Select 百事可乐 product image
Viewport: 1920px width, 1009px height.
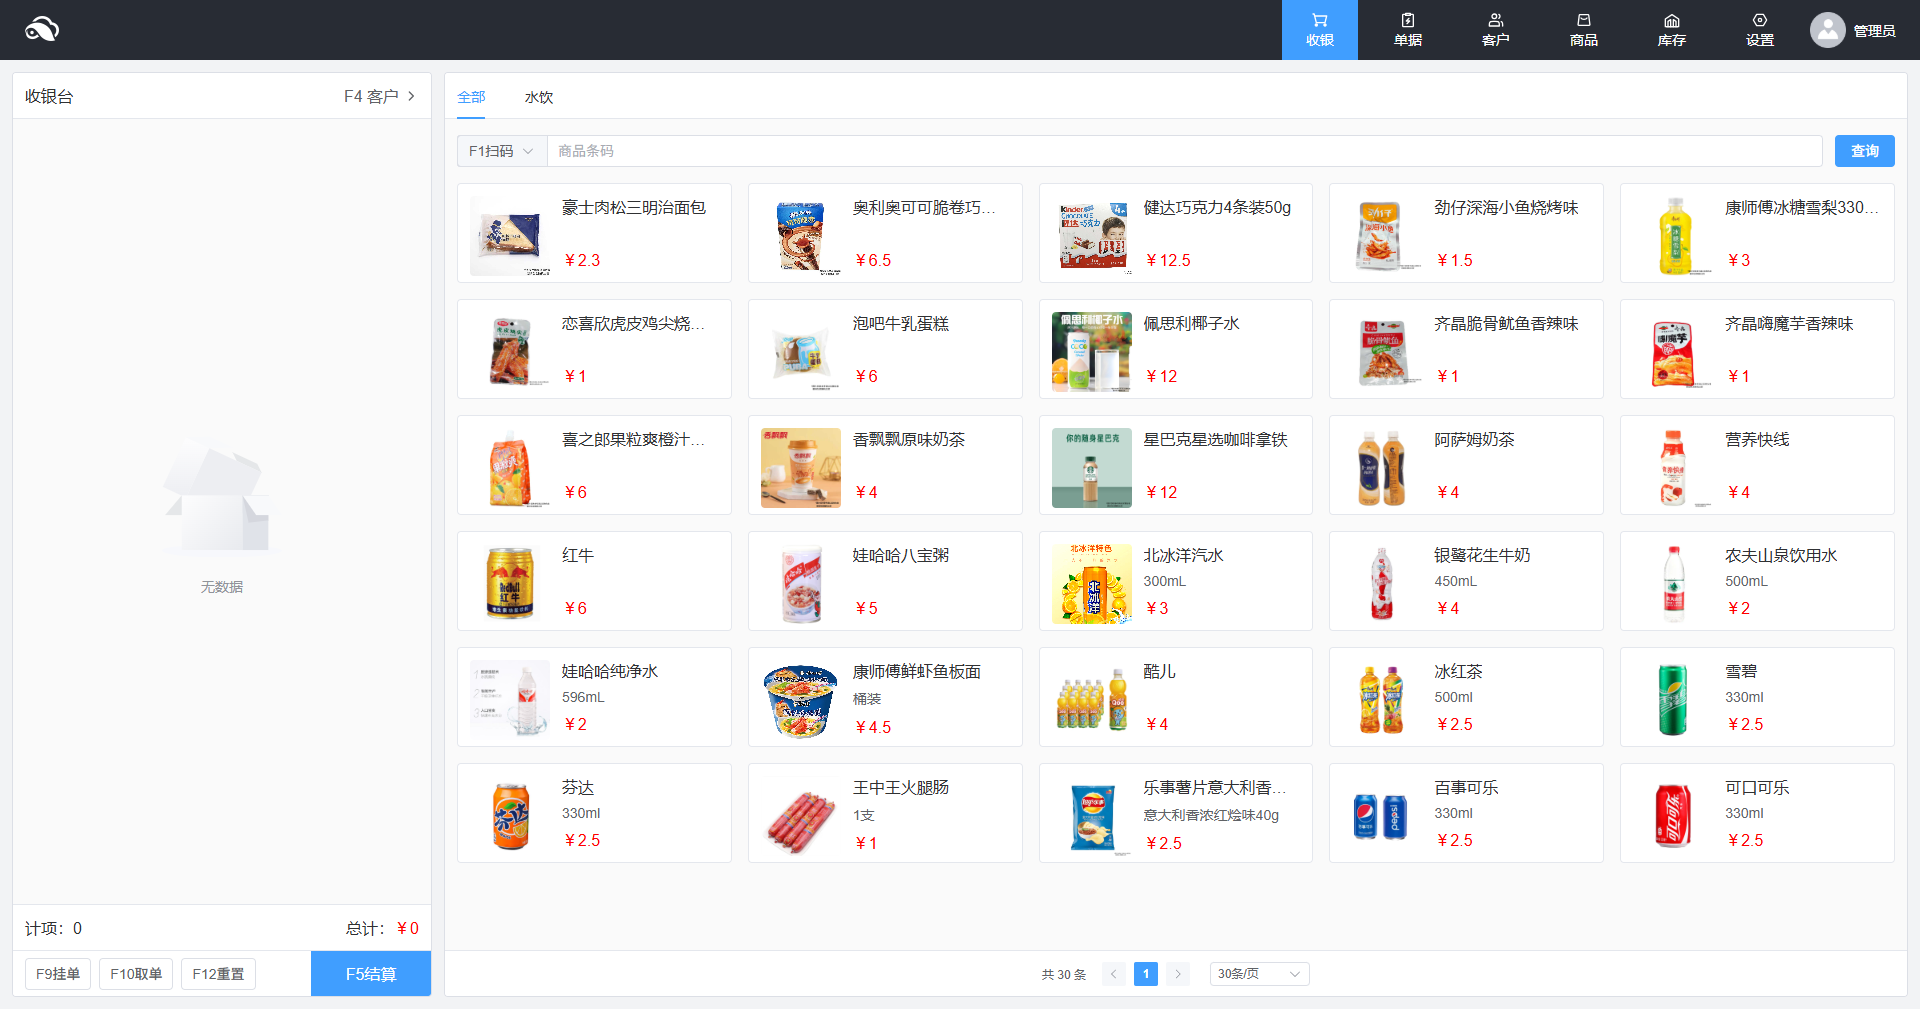1382,816
